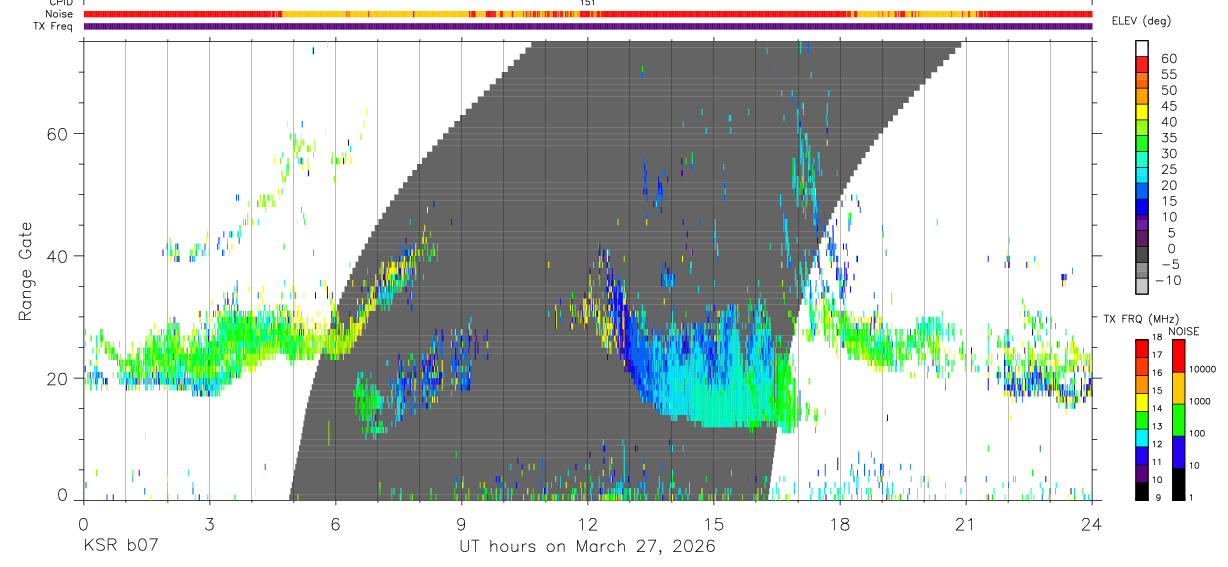Pick the orange block of the NOISE colorbar
This screenshot has height=567, width=1228.
tap(1177, 387)
